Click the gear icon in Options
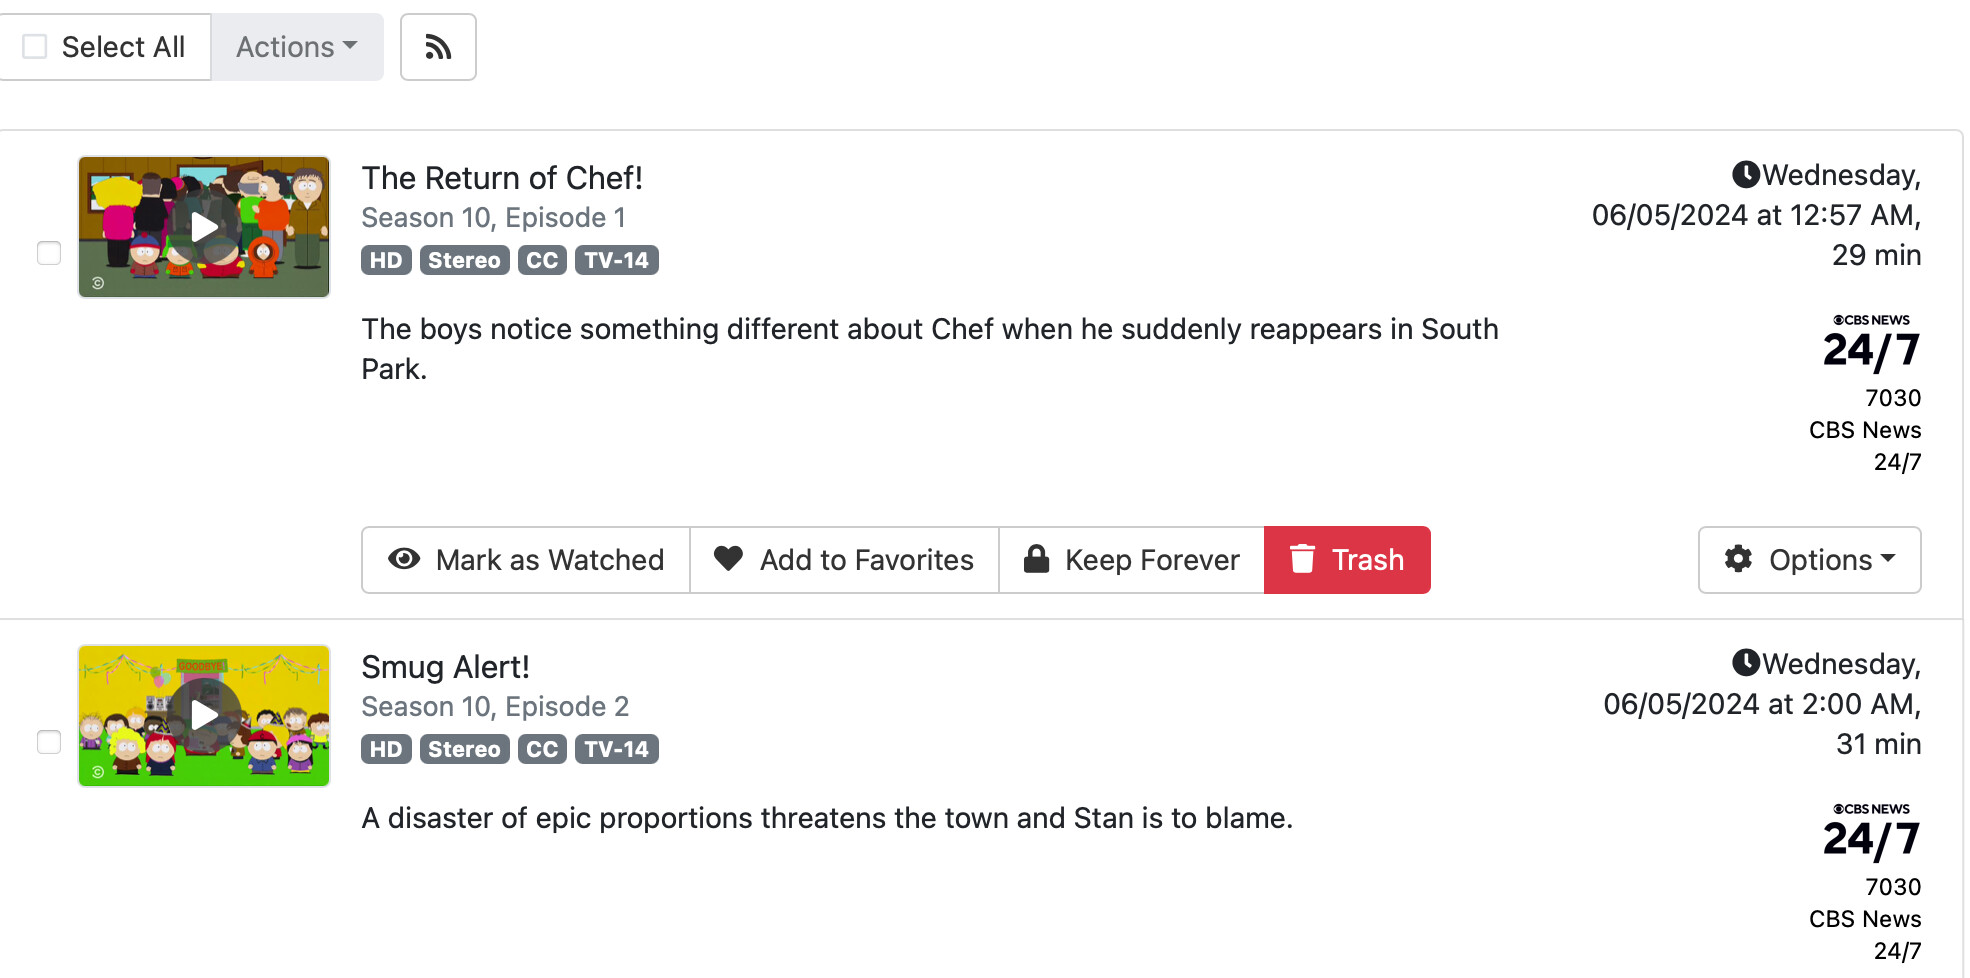Viewport: 1970px width, 978px height. (x=1739, y=559)
